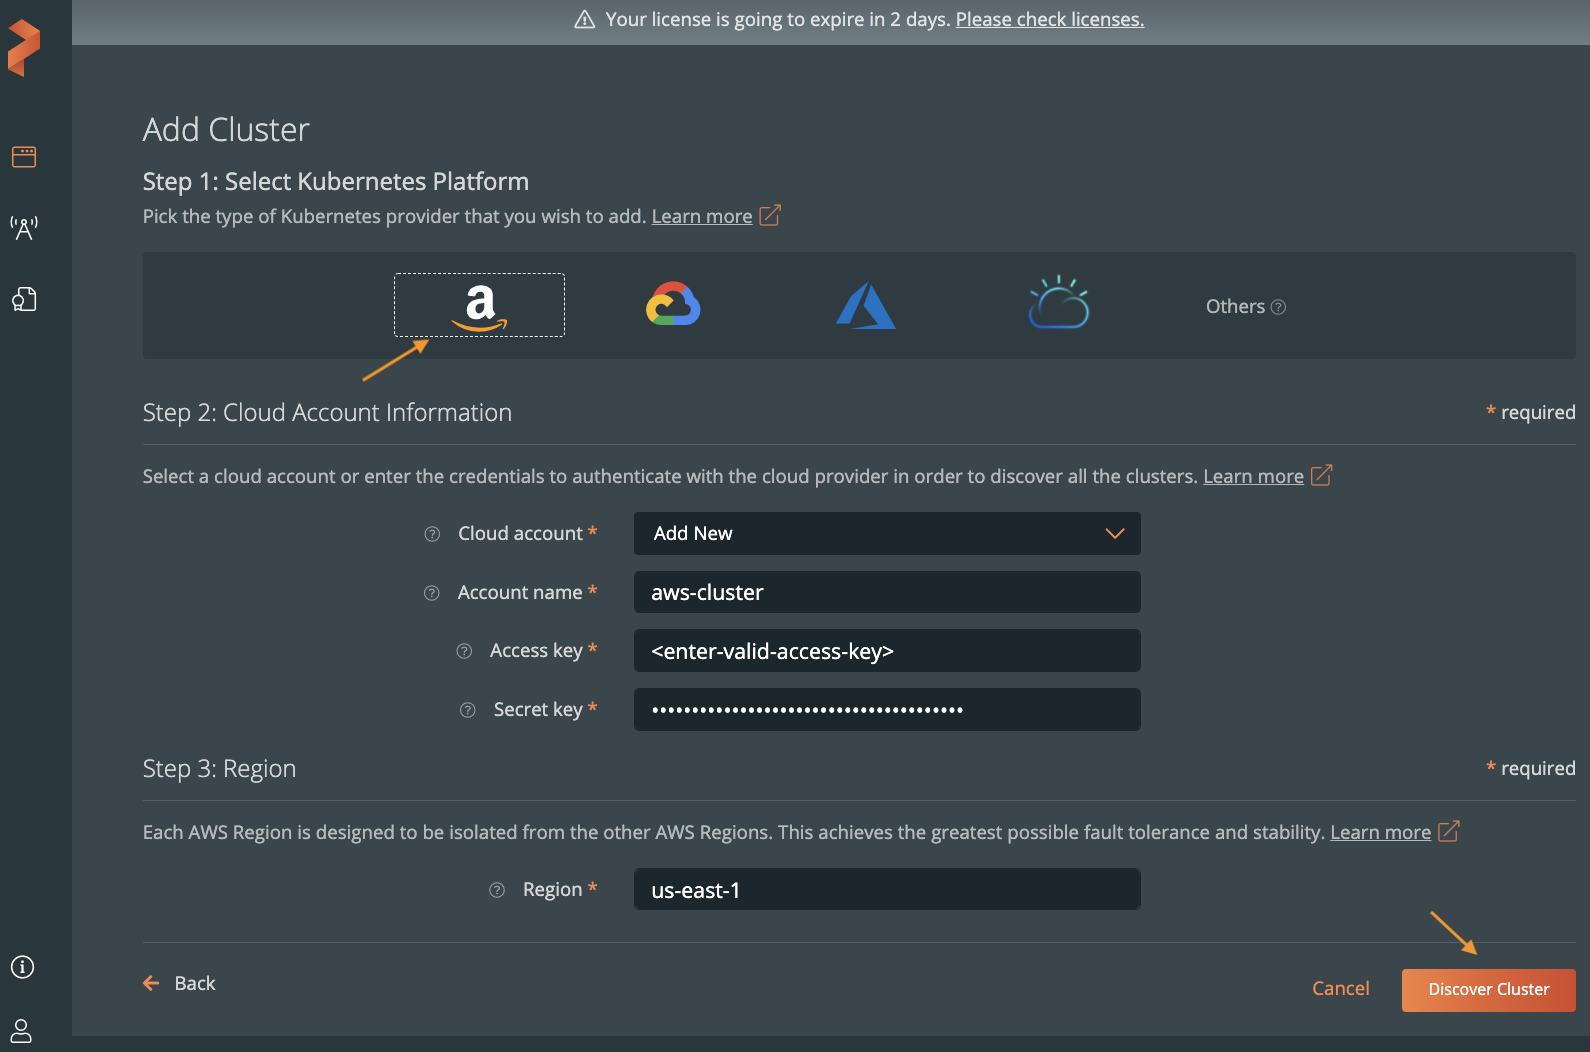Click the Account name input field
Image resolution: width=1590 pixels, height=1052 pixels.
[x=887, y=593]
